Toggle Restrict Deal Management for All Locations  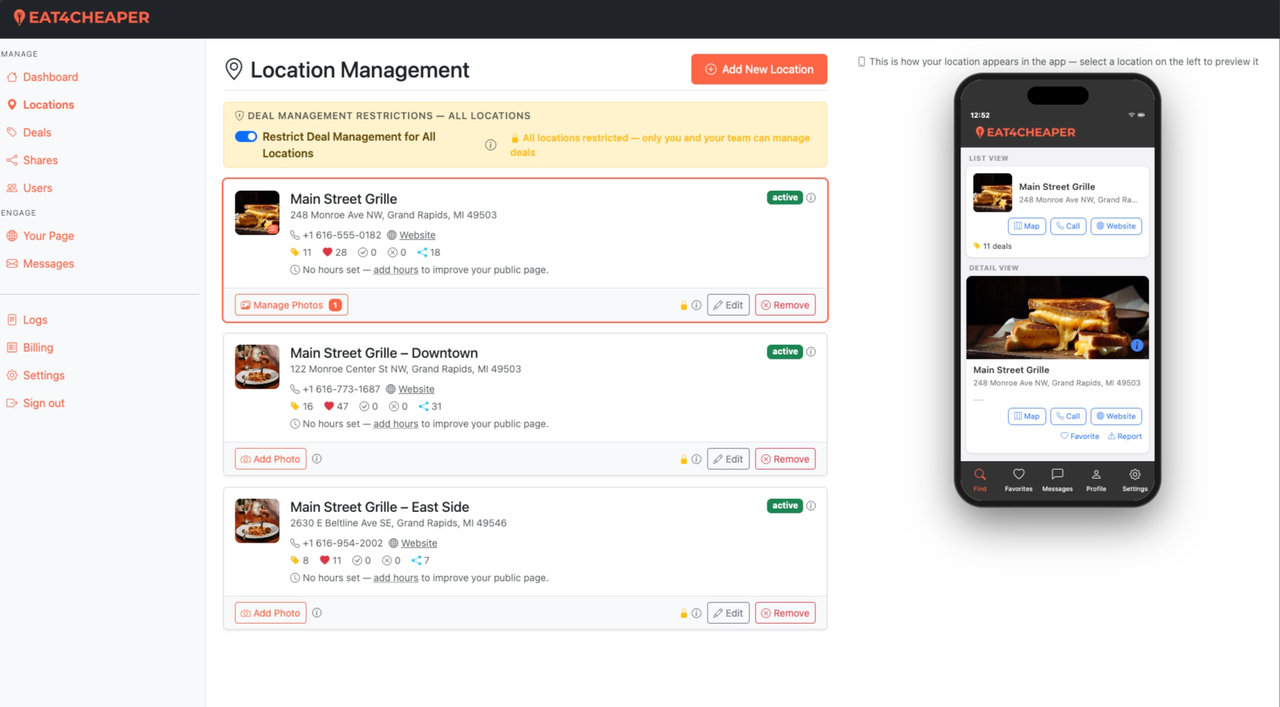(246, 137)
